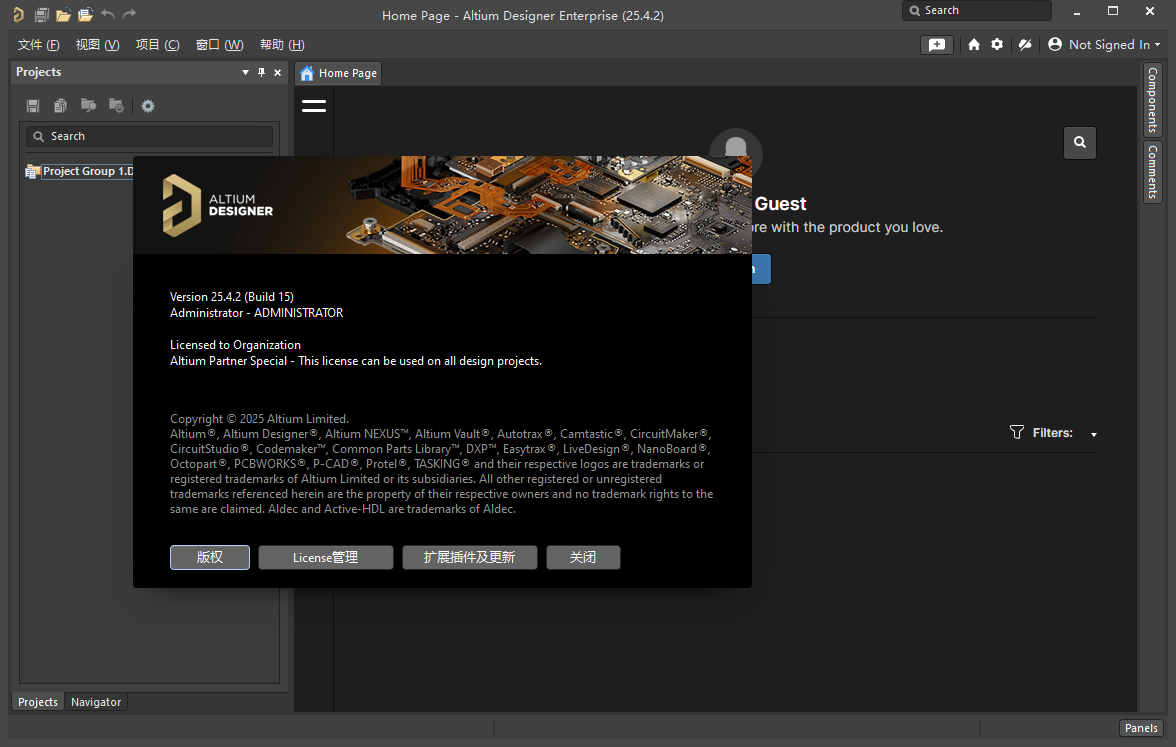Open the Components side panel tab
Image resolution: width=1176 pixels, height=747 pixels.
click(x=1153, y=100)
